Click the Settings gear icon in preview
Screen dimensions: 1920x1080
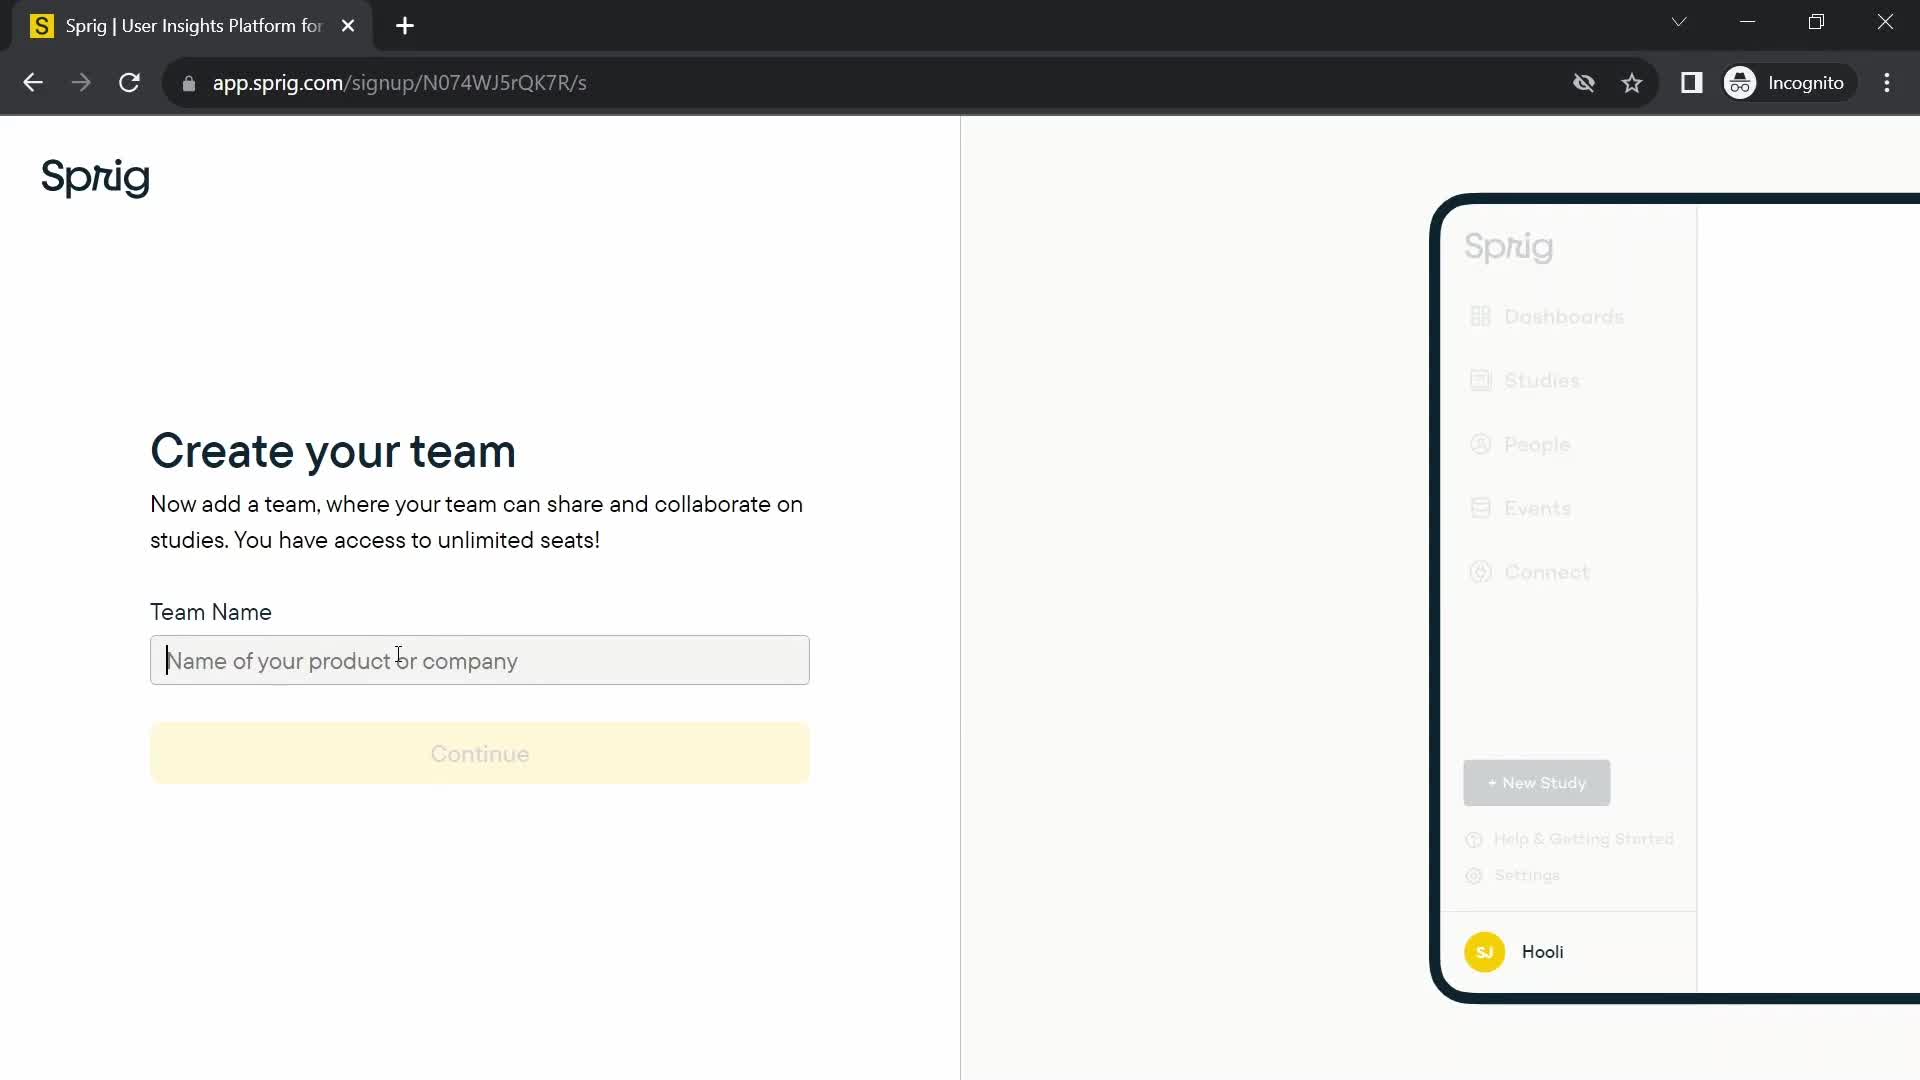pos(1474,876)
